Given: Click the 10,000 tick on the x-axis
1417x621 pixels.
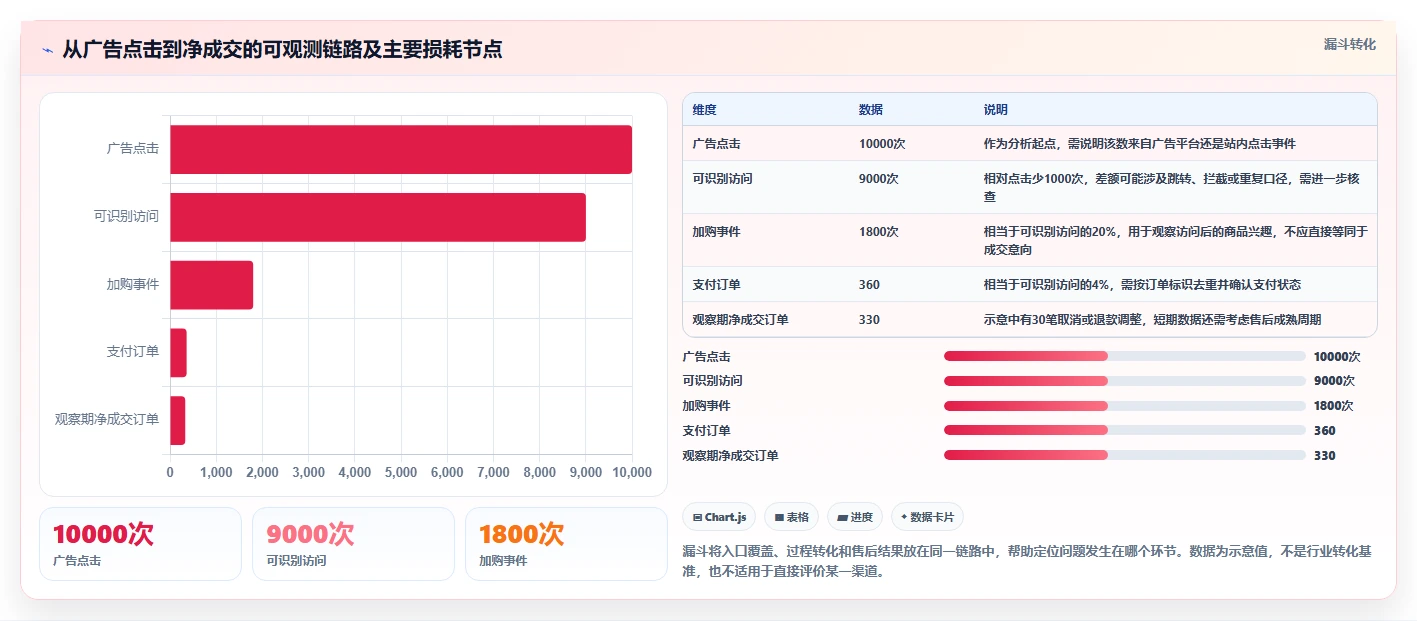Looking at the screenshot, I should [x=632, y=472].
